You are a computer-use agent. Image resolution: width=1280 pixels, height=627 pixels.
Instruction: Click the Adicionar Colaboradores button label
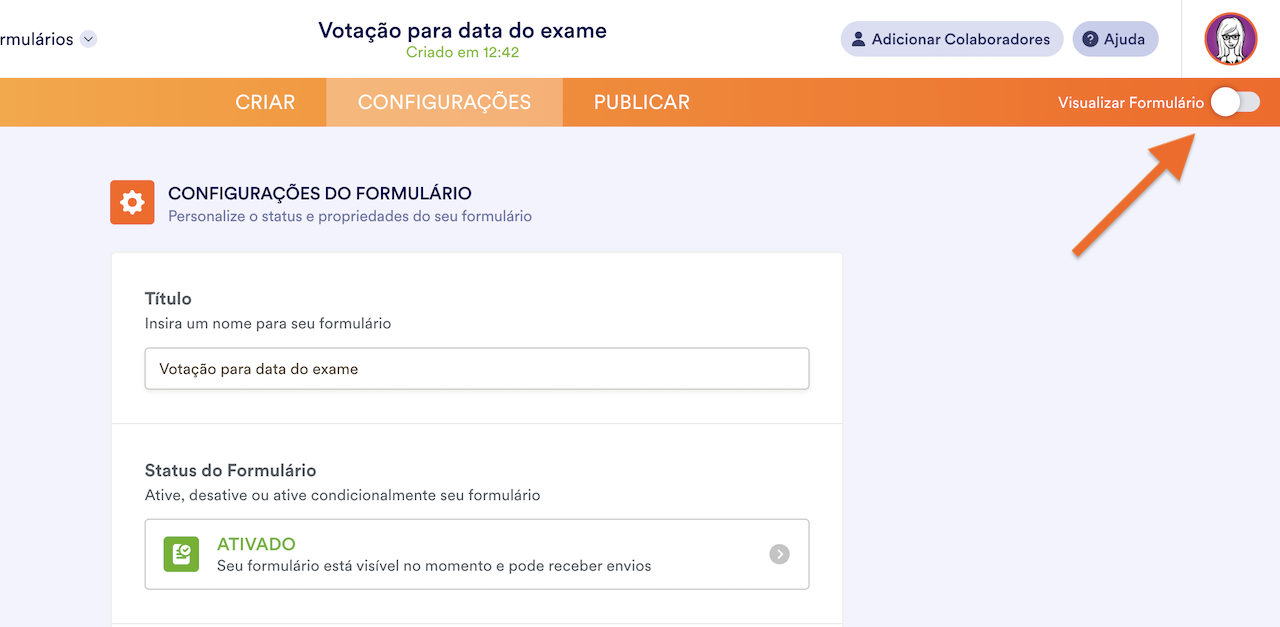[960, 40]
